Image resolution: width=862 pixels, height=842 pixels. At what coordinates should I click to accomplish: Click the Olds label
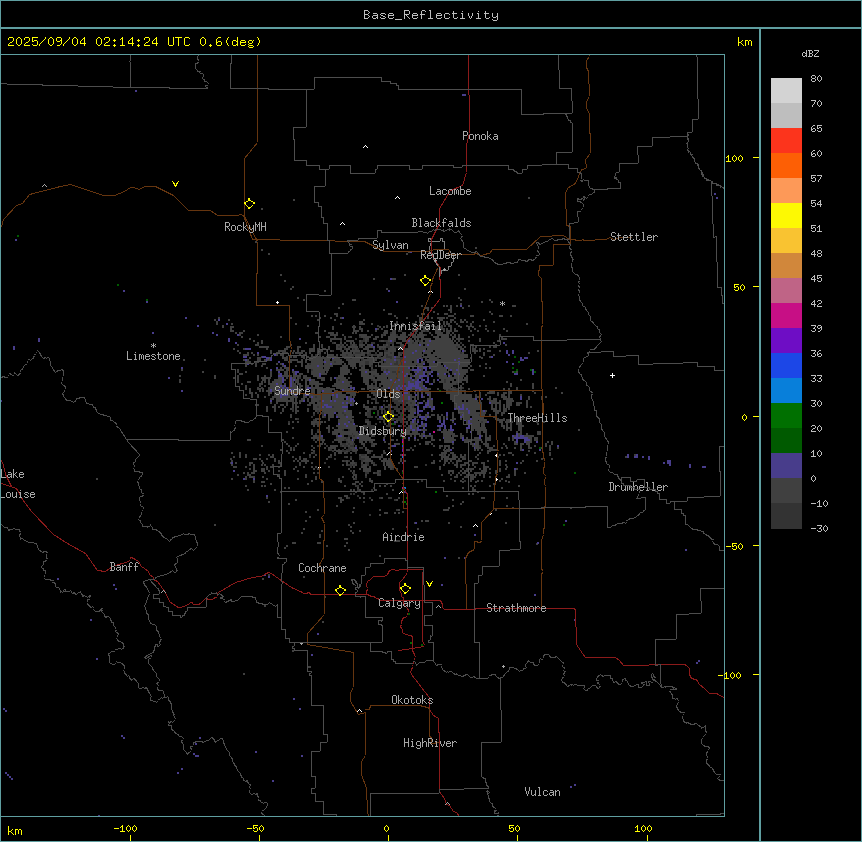(x=388, y=394)
